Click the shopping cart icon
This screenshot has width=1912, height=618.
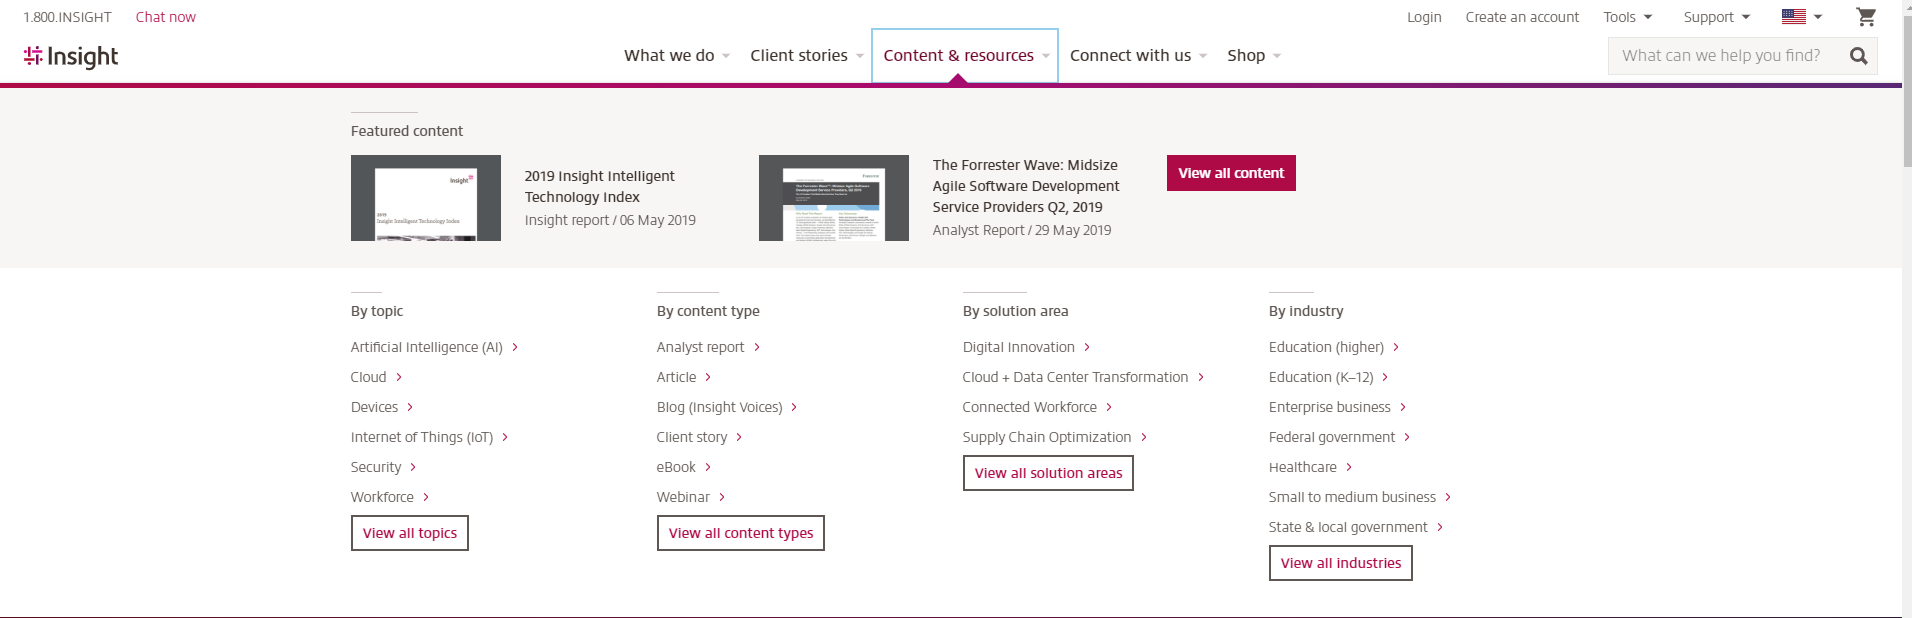point(1865,17)
